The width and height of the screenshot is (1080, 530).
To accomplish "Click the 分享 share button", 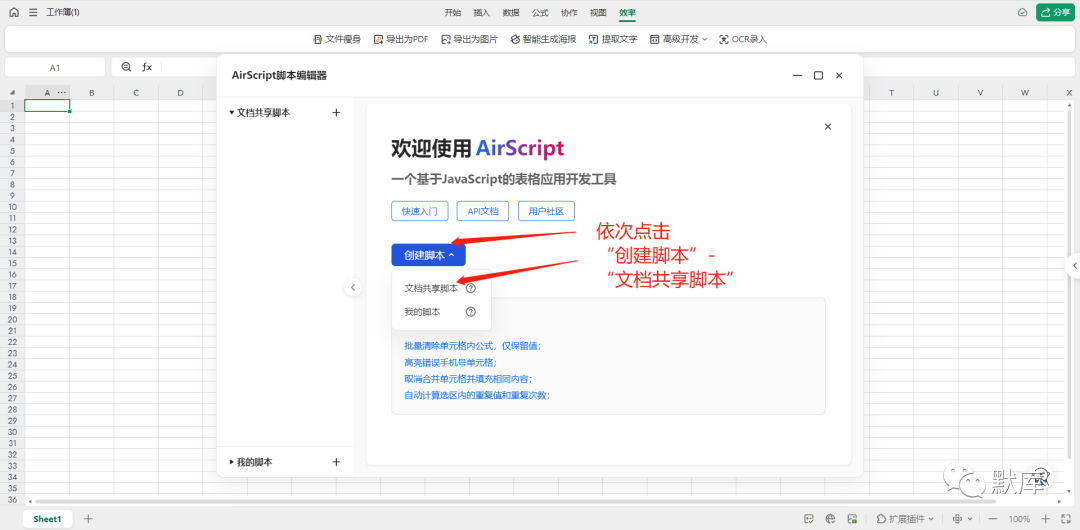I will click(x=1055, y=12).
